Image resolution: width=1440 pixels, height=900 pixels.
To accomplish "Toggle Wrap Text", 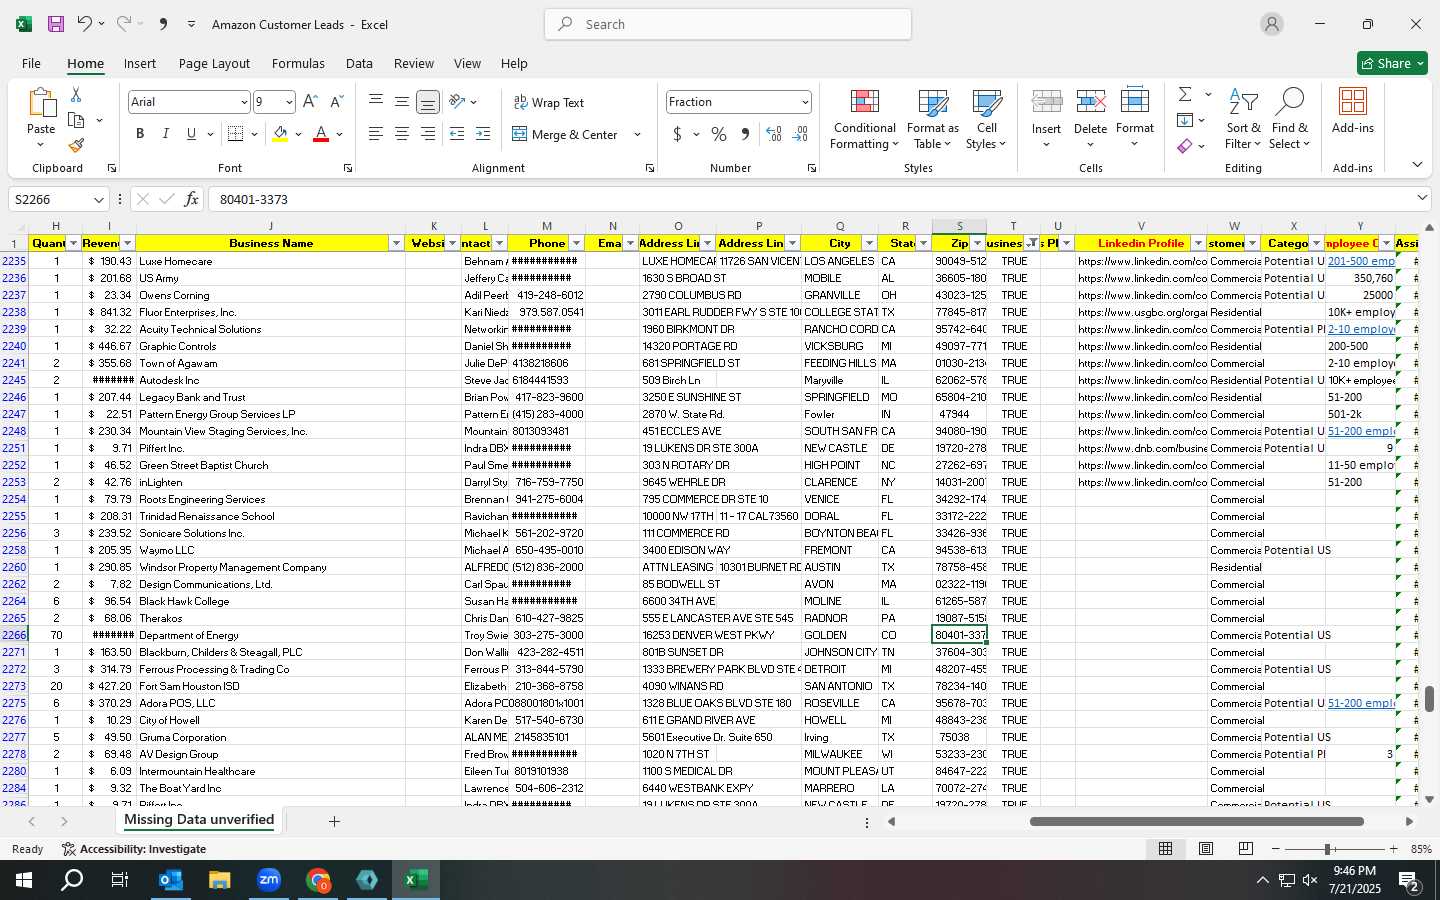I will 549,102.
